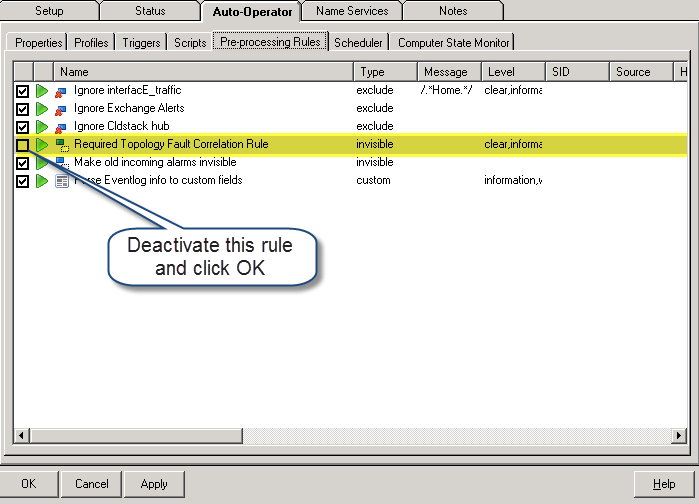Uncheck the Ignore interfacE_traffic rule checkbox
Viewport: 699px width, 504px height.
tap(23, 91)
